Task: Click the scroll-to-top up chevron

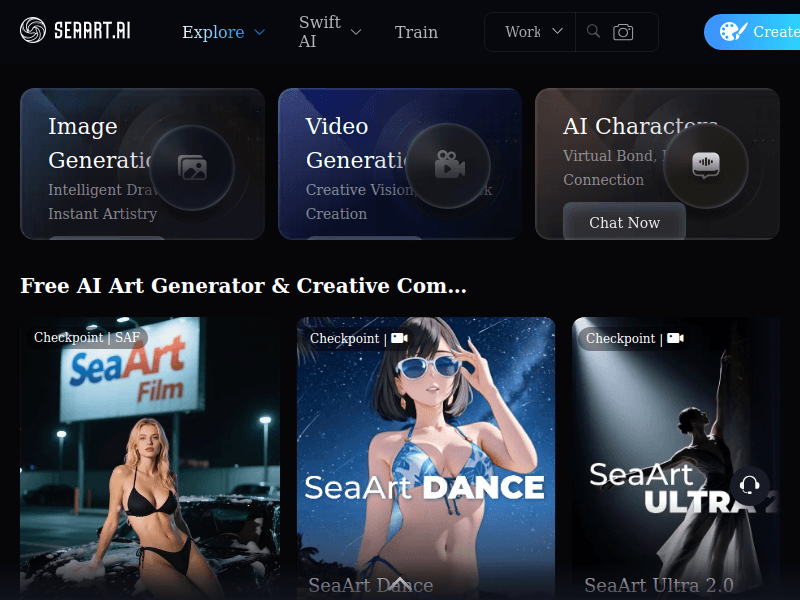Action: pyautogui.click(x=400, y=583)
